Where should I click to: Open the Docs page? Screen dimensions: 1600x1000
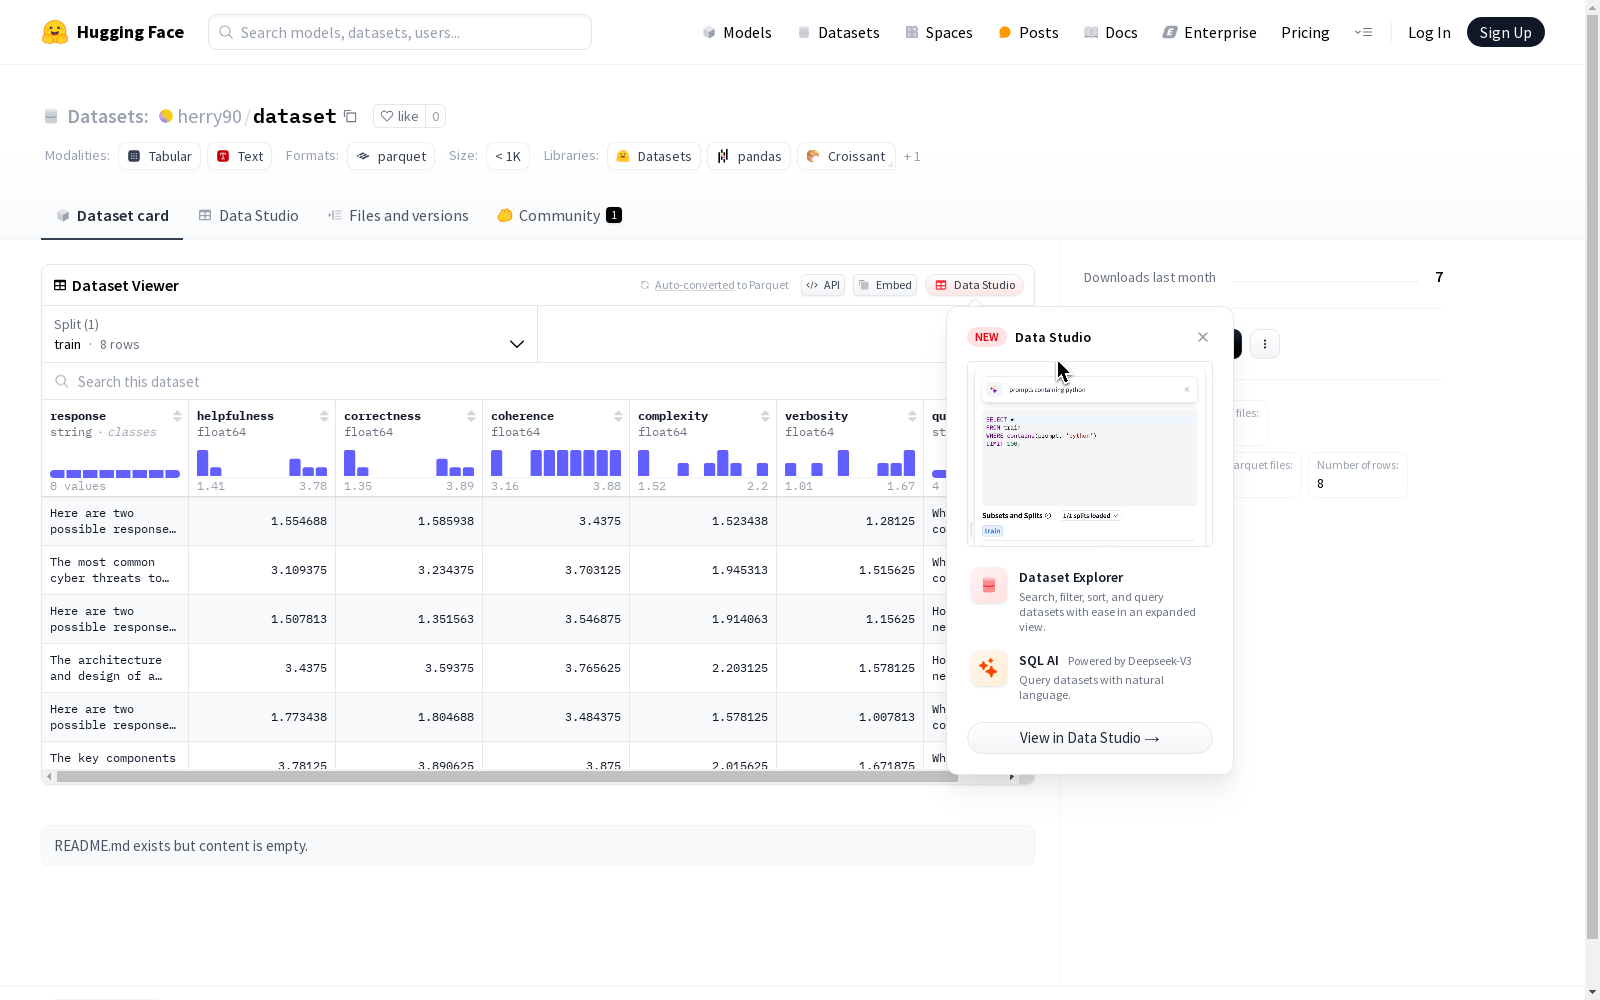point(1111,32)
